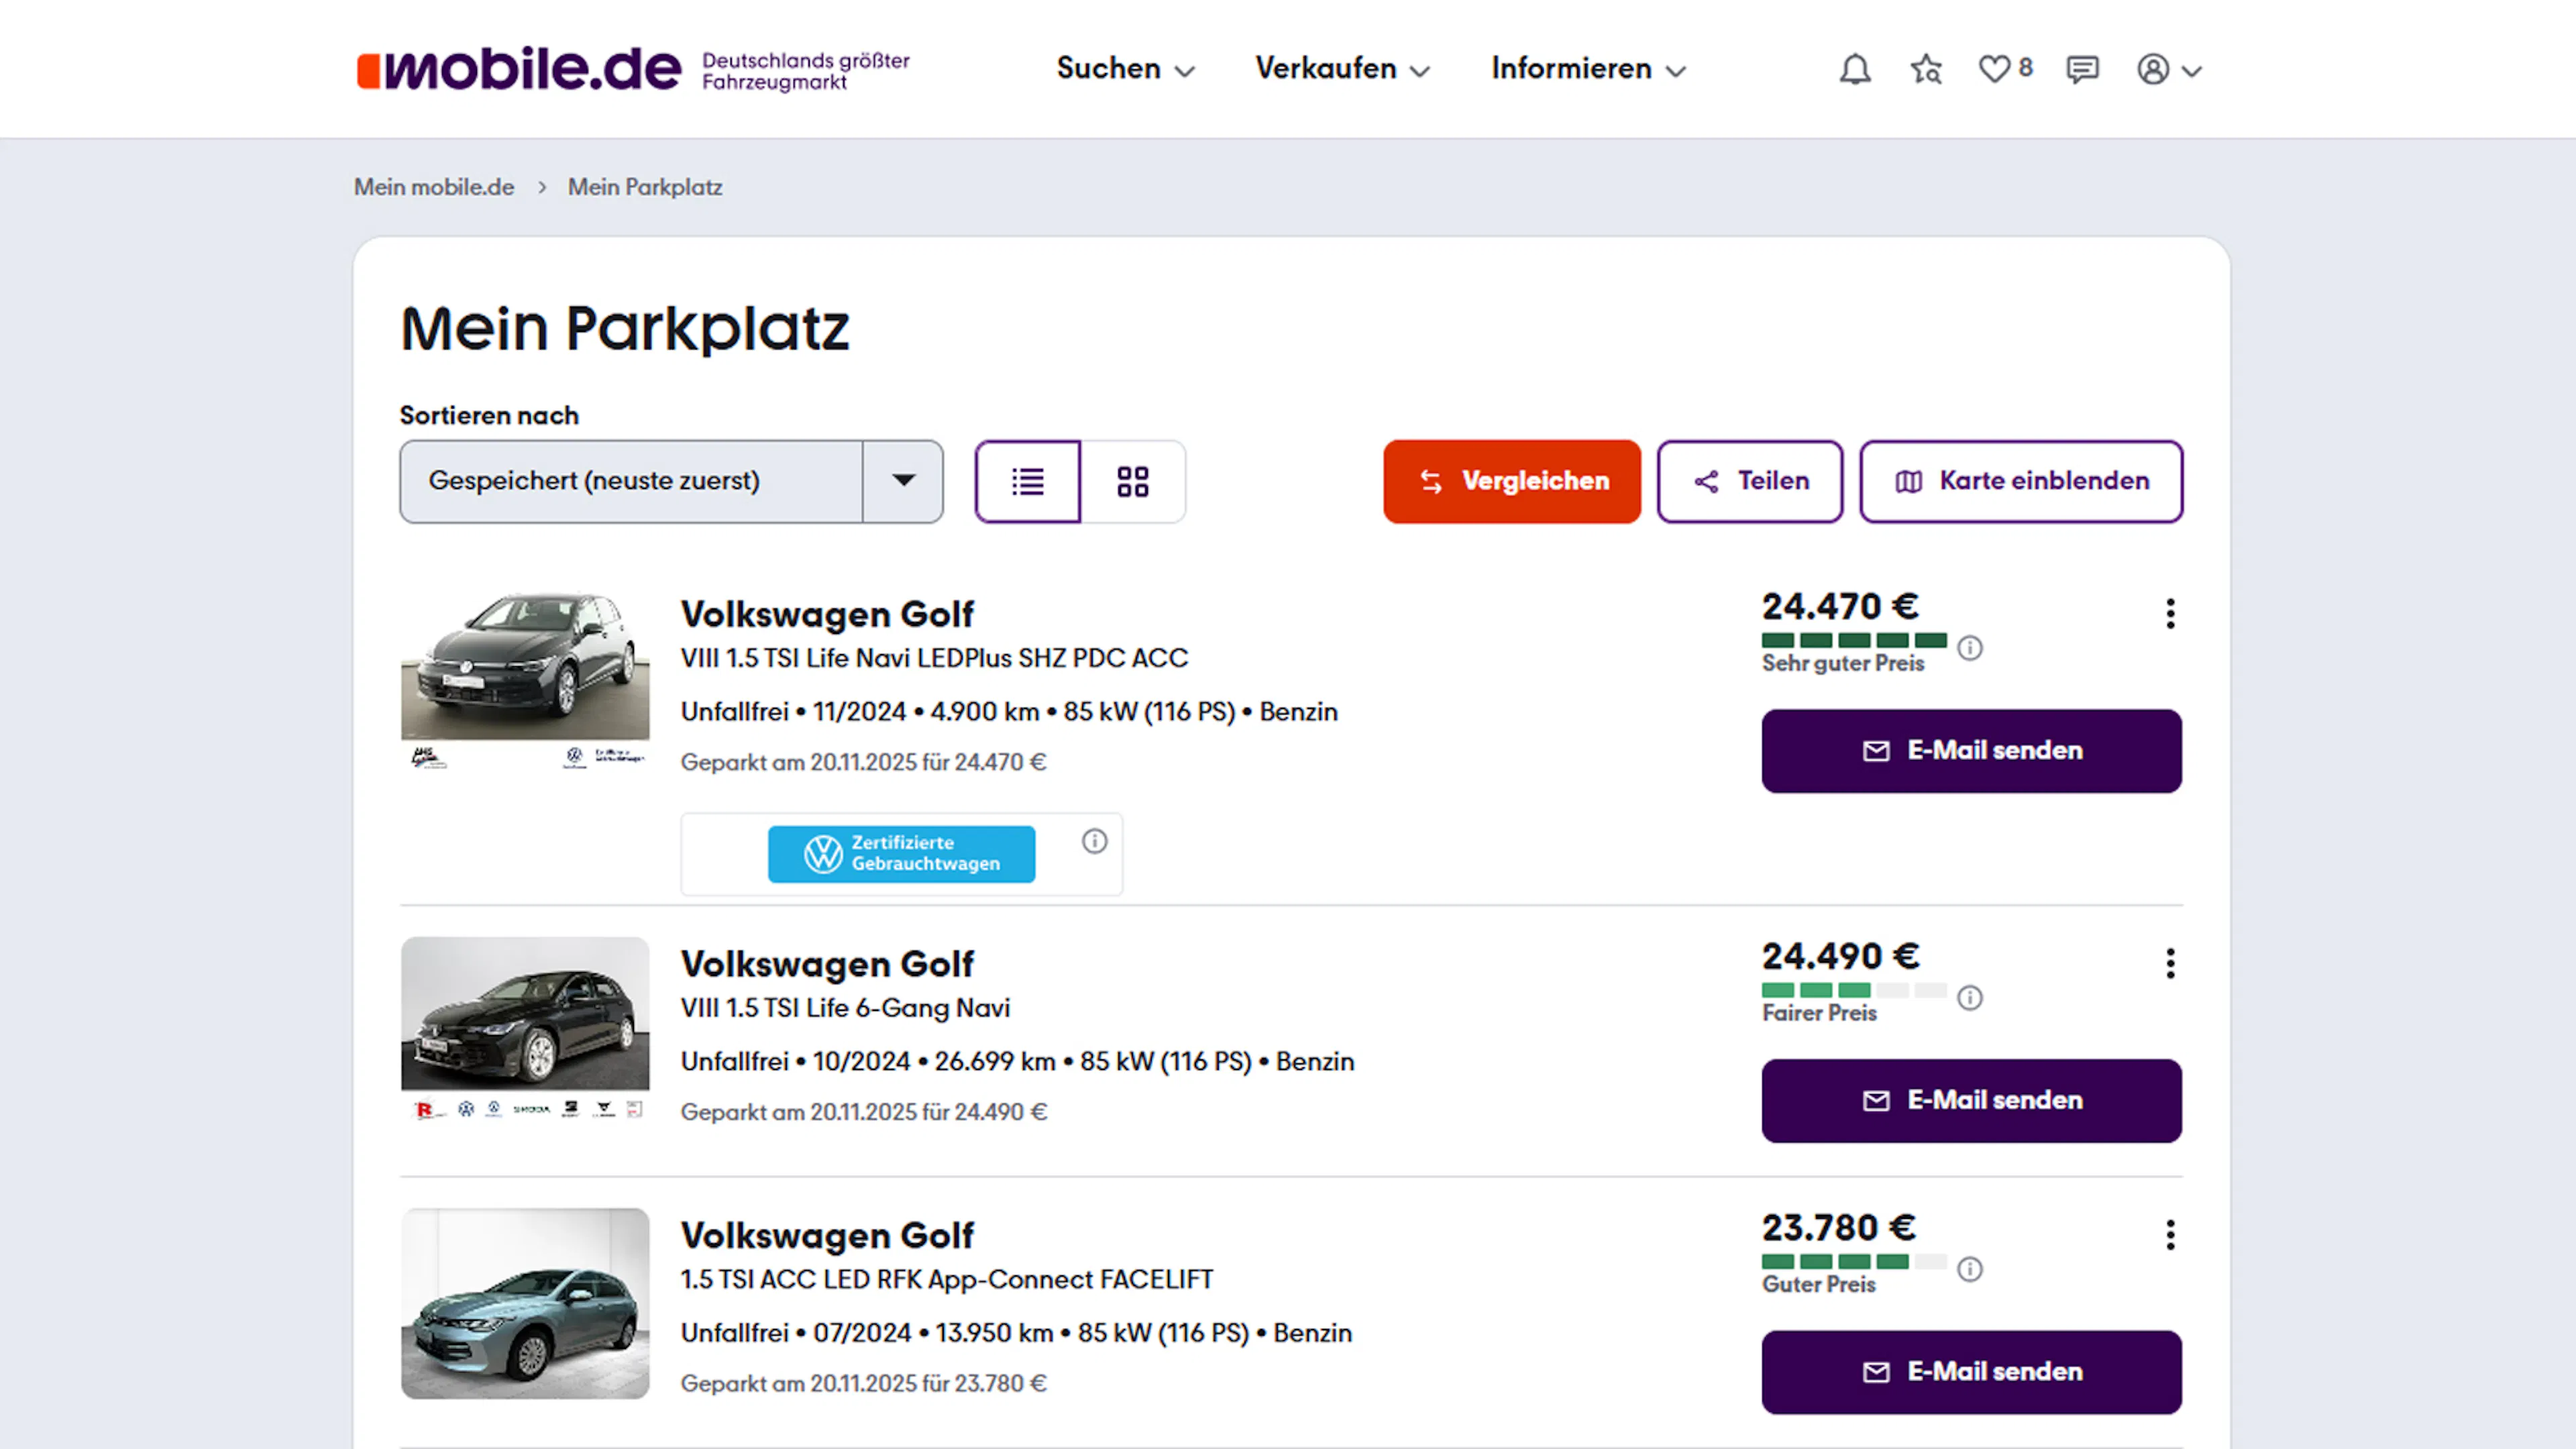Open Volkswagen Golf title for 6-Gang Navi listing
This screenshot has height=1449, width=2576.
[x=827, y=964]
